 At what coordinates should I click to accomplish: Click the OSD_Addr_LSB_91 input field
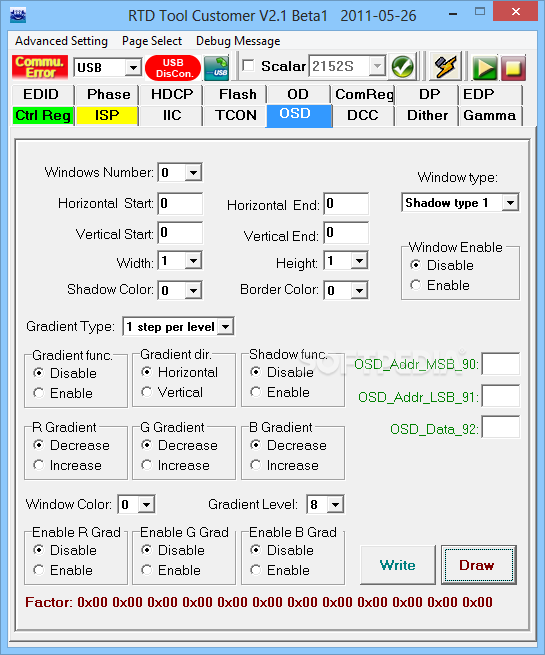click(x=501, y=396)
